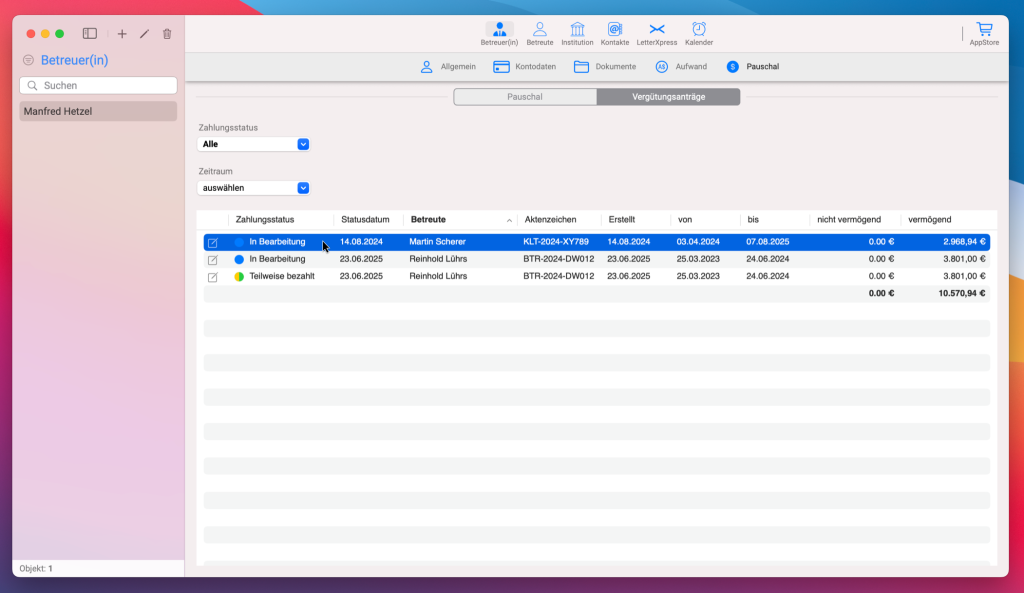Switch to the Aufwand tab
Screen dimensions: 1024x593
click(x=680, y=67)
